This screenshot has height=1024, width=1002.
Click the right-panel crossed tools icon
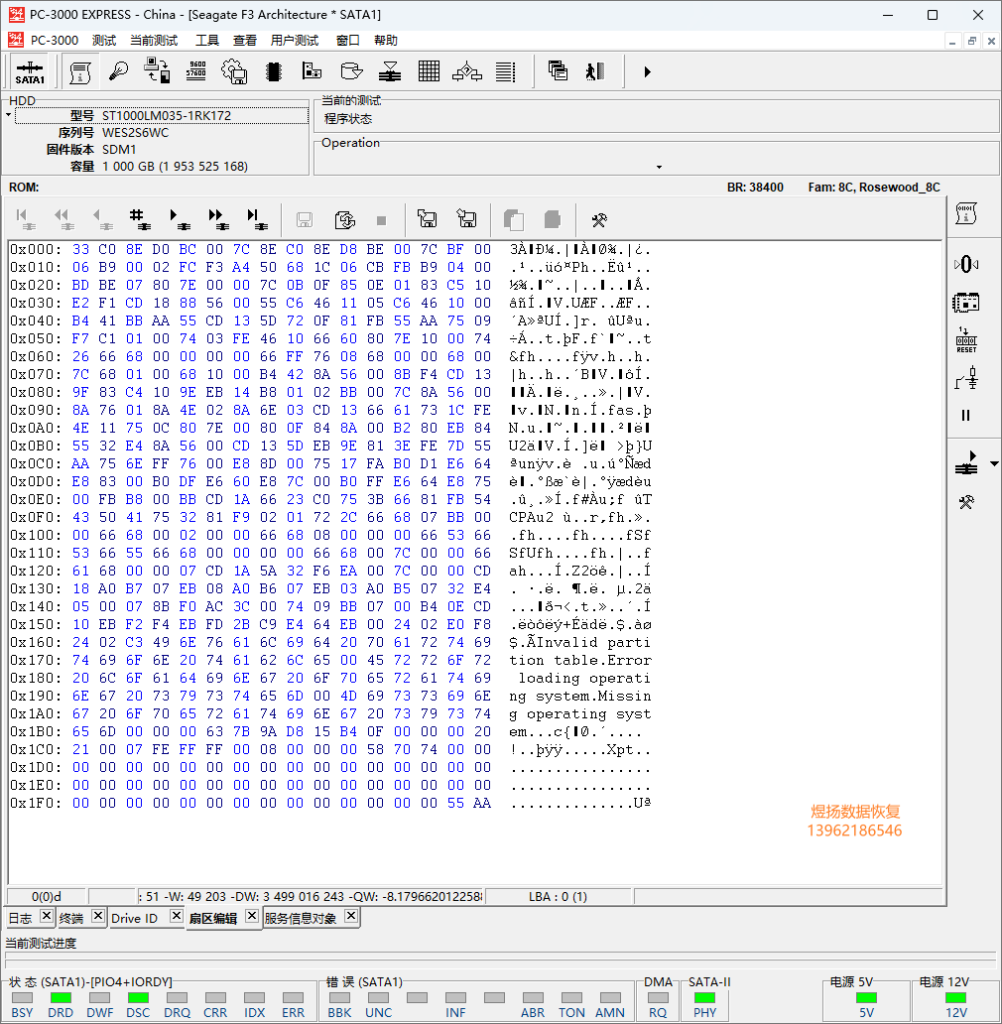pos(966,502)
